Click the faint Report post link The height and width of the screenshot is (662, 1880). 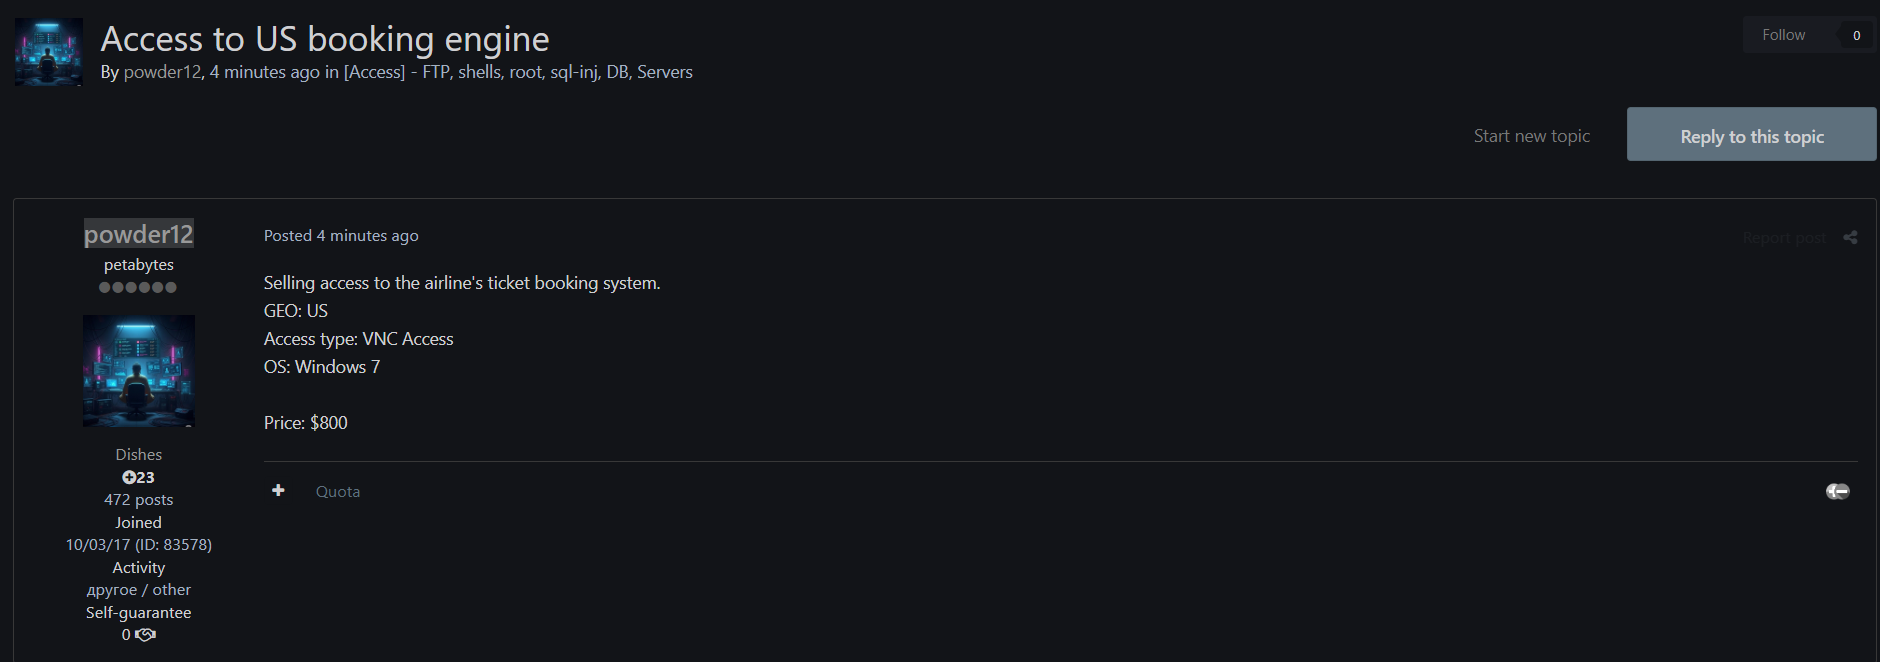(x=1784, y=238)
